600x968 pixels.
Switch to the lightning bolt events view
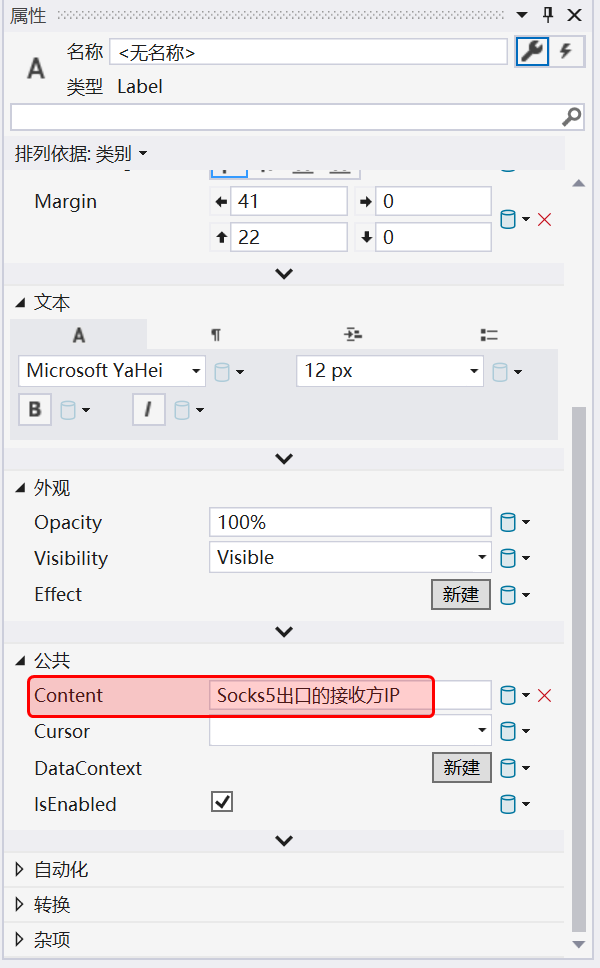[566, 52]
